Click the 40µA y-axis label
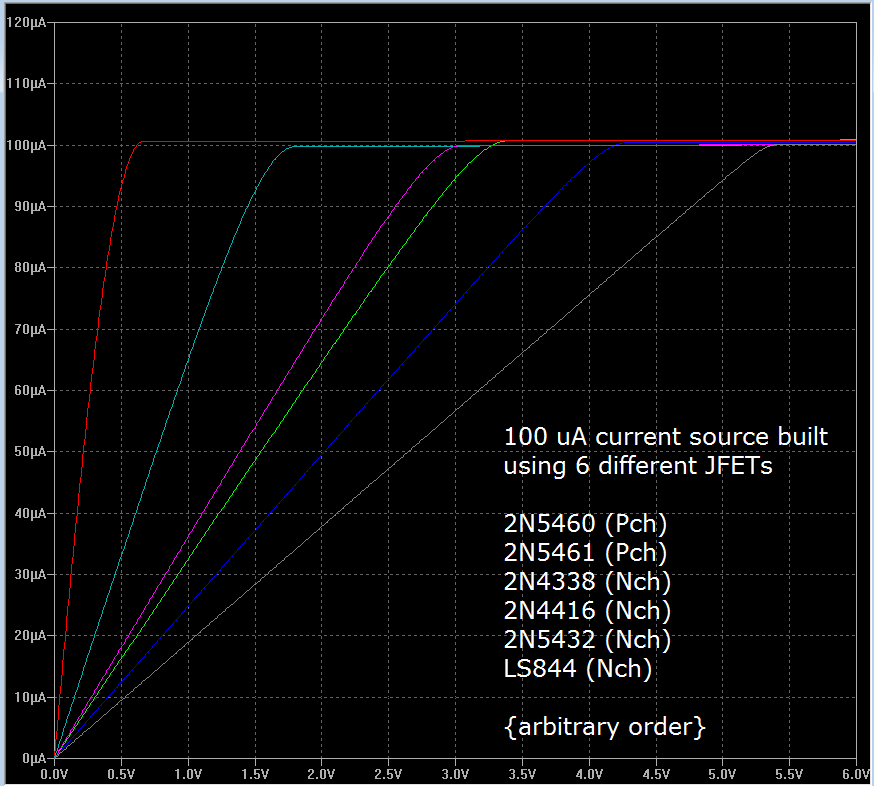 point(30,513)
